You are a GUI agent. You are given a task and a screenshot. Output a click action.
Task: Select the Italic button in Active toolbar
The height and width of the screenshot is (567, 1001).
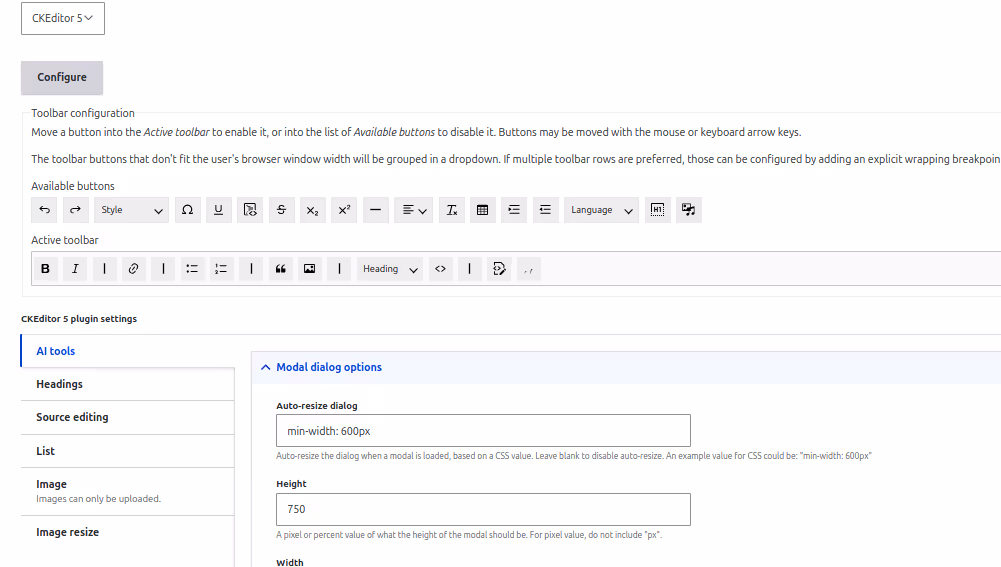(75, 269)
